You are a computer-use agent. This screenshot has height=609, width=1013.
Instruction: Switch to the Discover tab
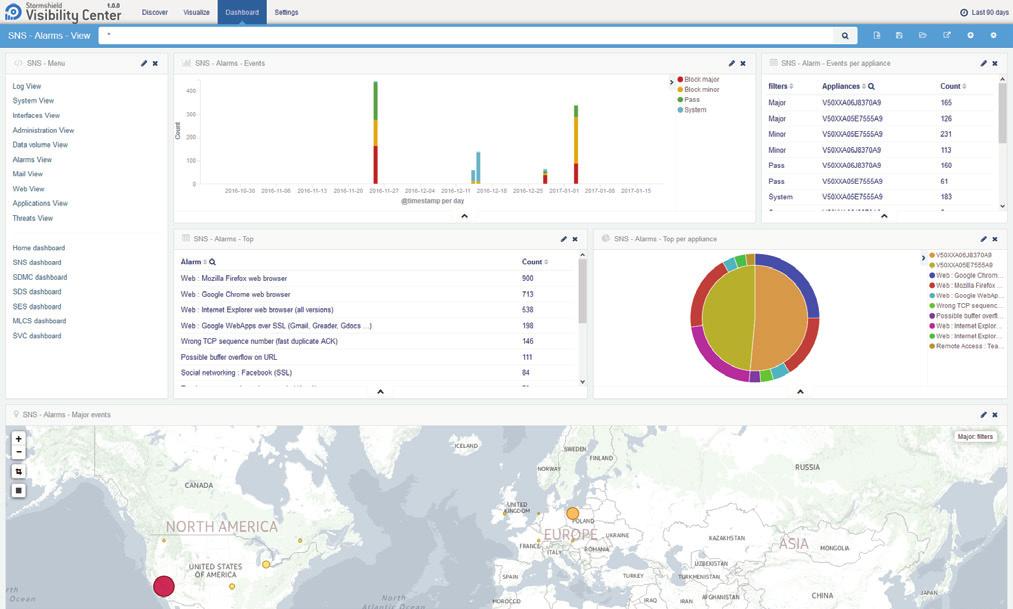(x=154, y=12)
